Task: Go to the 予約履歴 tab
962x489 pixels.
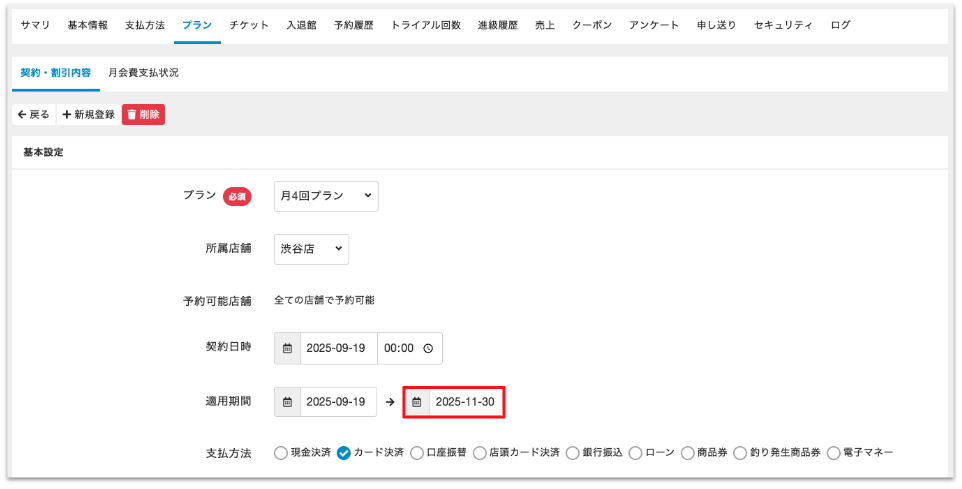Action: click(354, 25)
